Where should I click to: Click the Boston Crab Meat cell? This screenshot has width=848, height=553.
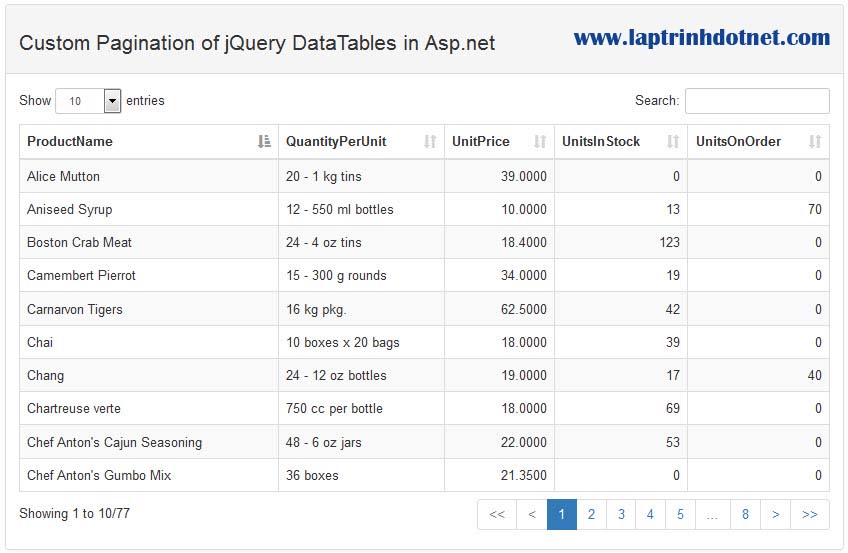[149, 242]
